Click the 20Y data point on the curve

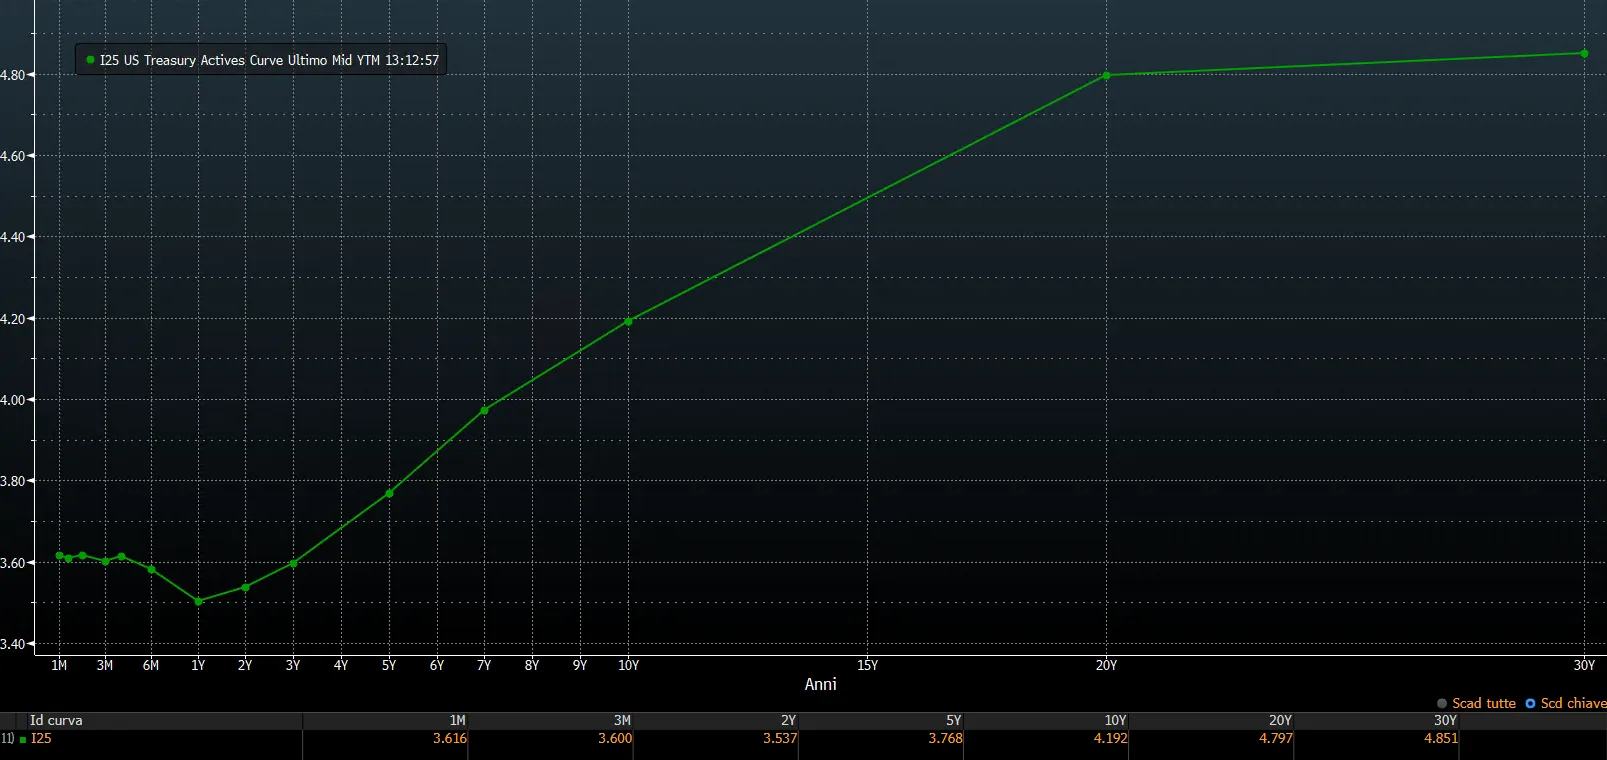tap(1106, 75)
